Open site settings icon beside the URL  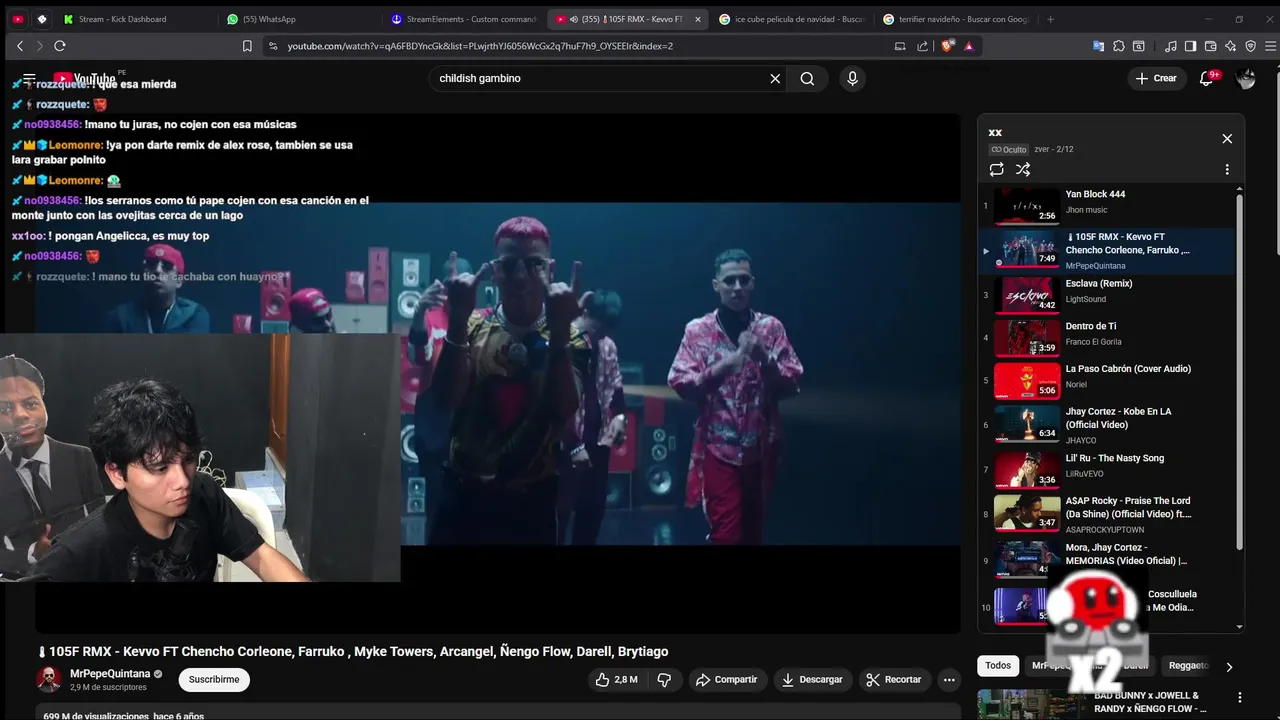pyautogui.click(x=273, y=46)
